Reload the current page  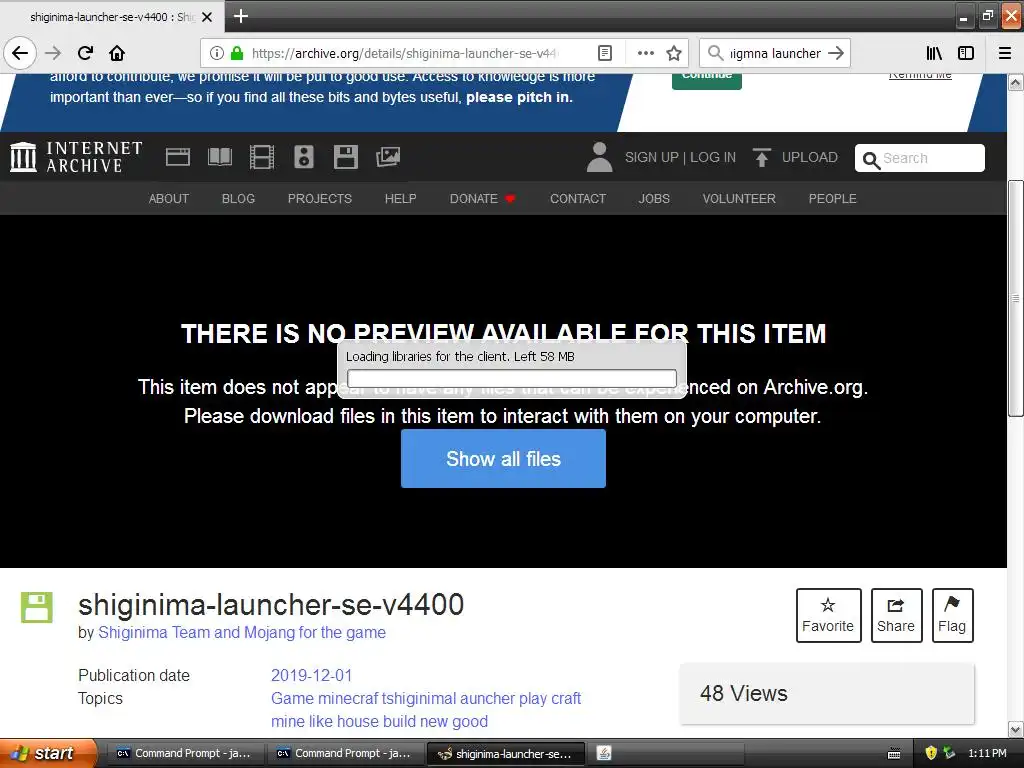[85, 53]
